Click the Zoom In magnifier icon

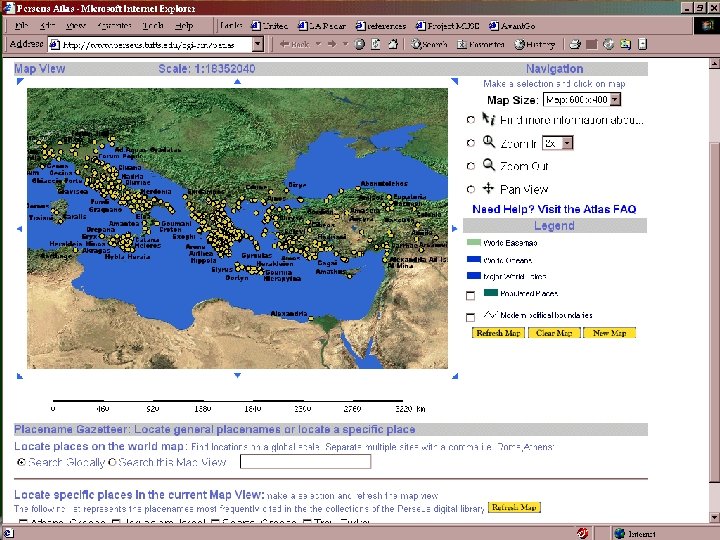pyautogui.click(x=489, y=142)
